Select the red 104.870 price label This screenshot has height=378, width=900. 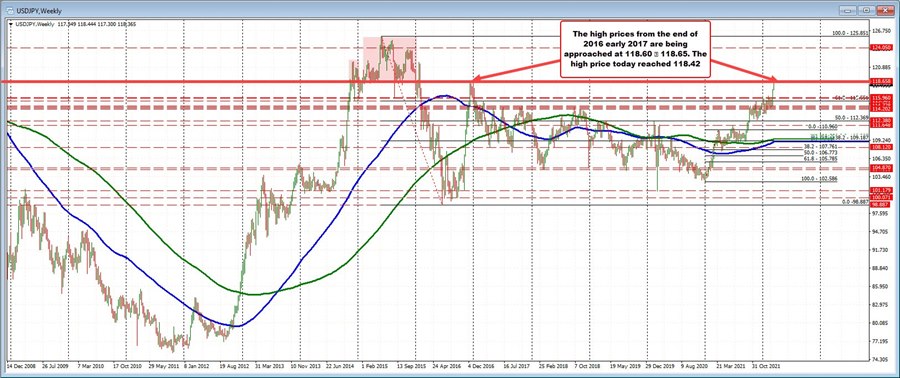point(880,168)
